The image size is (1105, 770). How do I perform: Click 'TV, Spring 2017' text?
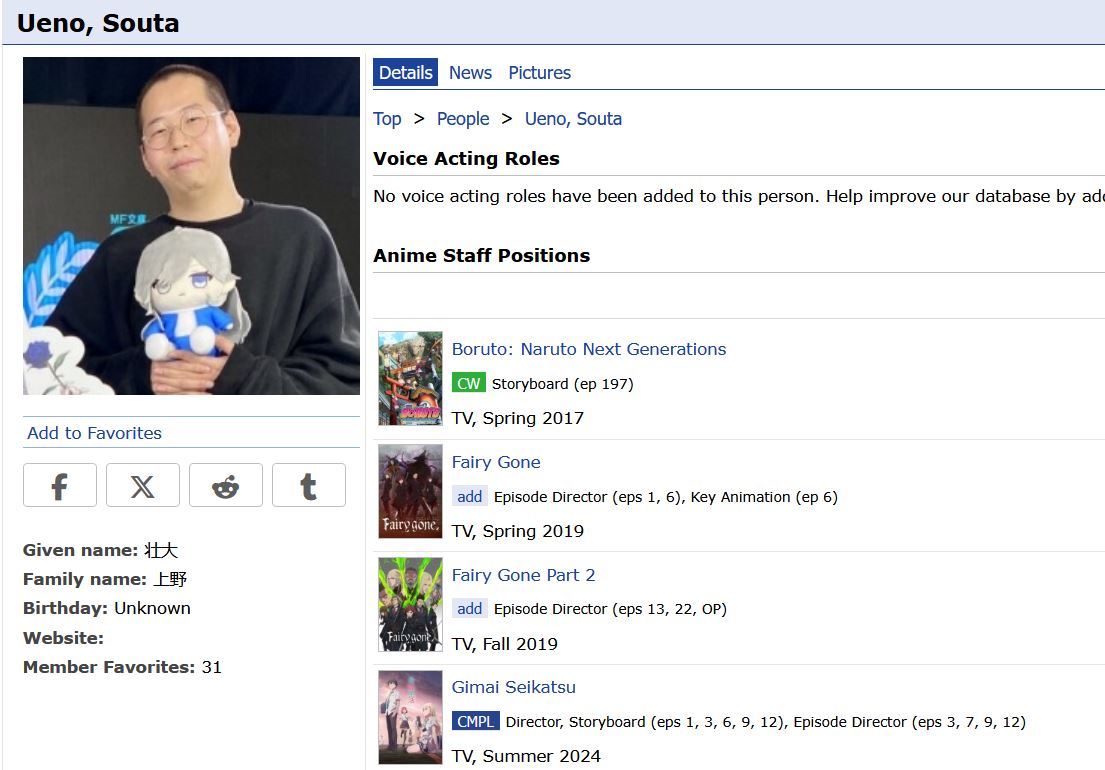pyautogui.click(x=517, y=418)
